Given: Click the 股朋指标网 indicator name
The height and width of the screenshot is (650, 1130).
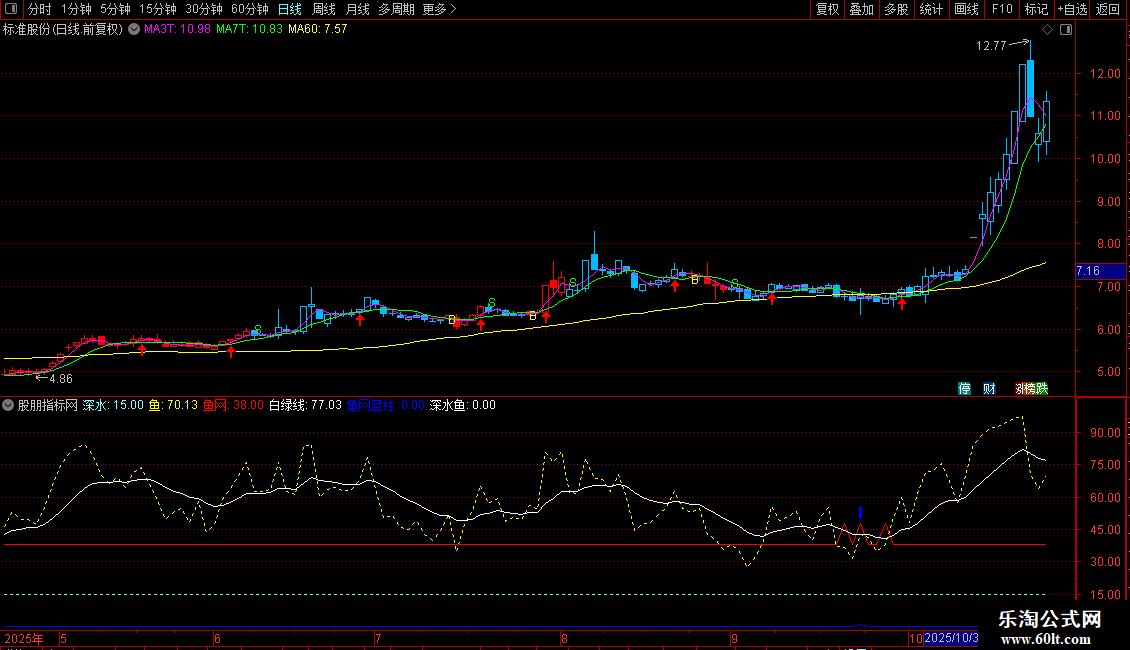Looking at the screenshot, I should pyautogui.click(x=48, y=406).
